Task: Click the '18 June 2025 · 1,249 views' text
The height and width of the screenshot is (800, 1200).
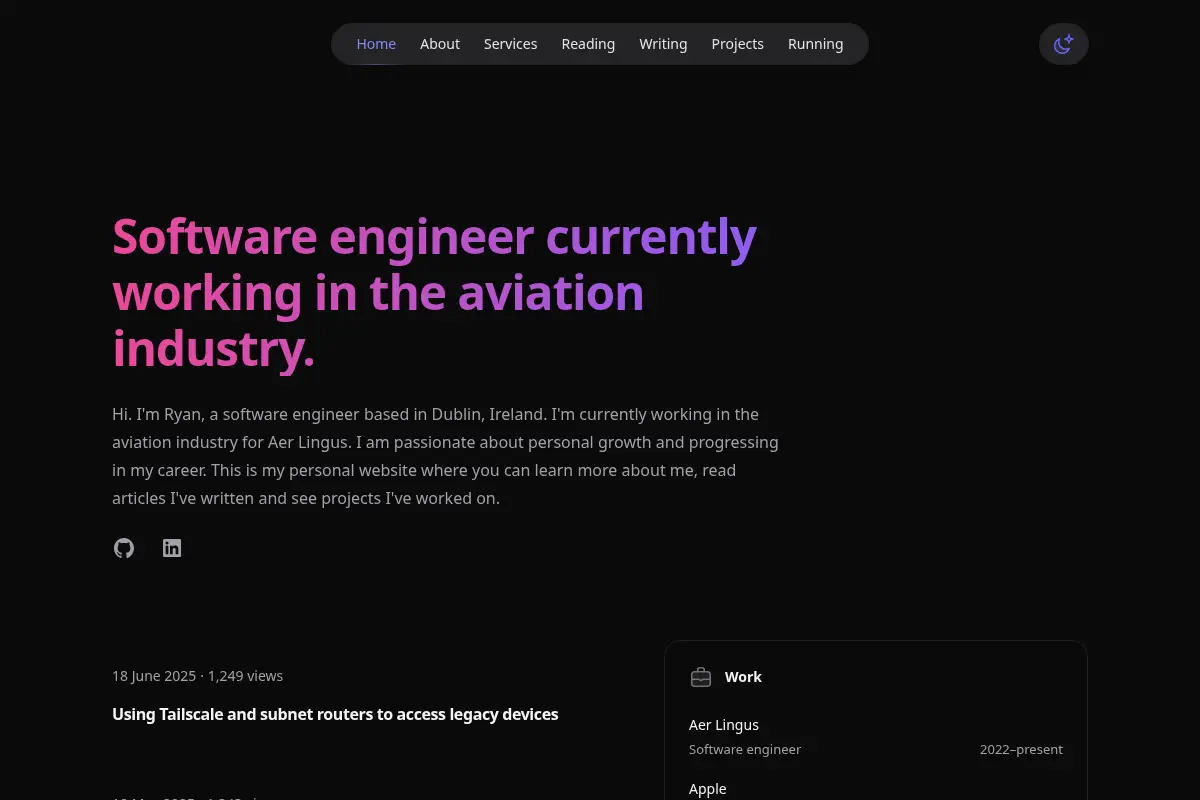Action: click(x=197, y=676)
